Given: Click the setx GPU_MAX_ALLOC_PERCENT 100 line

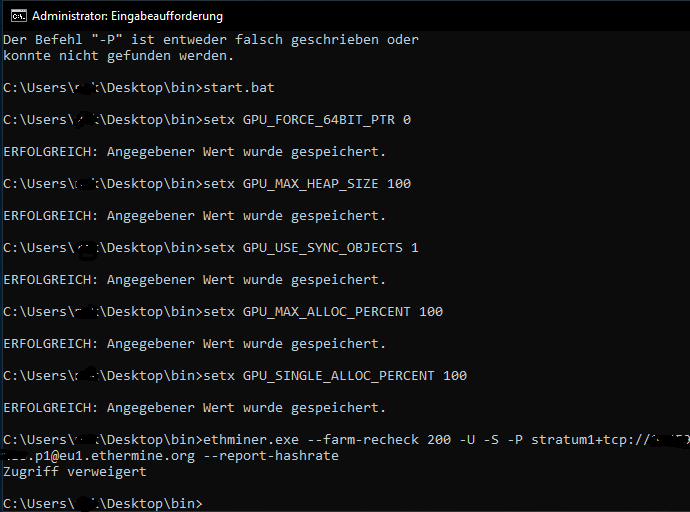Looking at the screenshot, I should coord(223,311).
